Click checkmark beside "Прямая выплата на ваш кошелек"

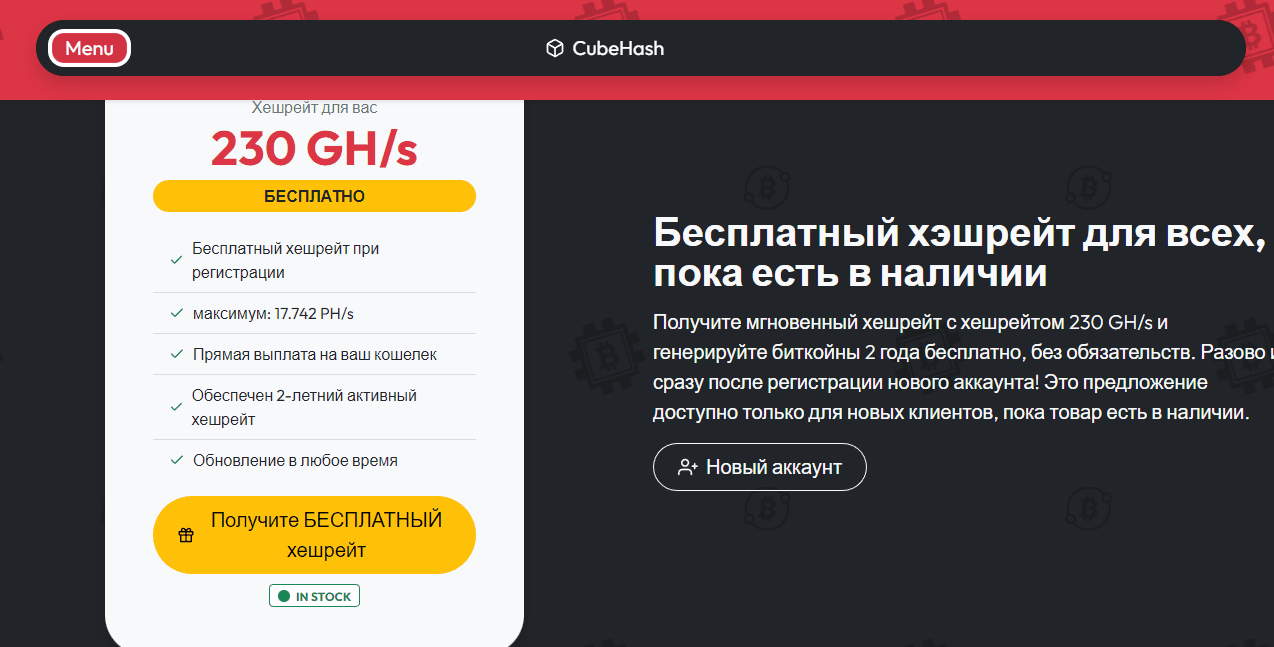(x=176, y=355)
